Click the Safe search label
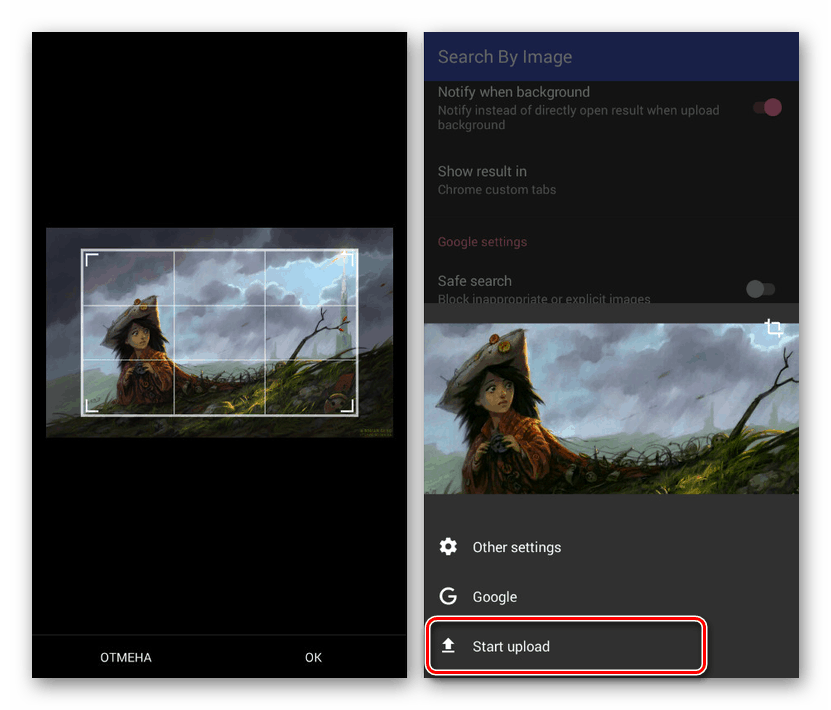This screenshot has height=710, width=831. click(x=475, y=281)
